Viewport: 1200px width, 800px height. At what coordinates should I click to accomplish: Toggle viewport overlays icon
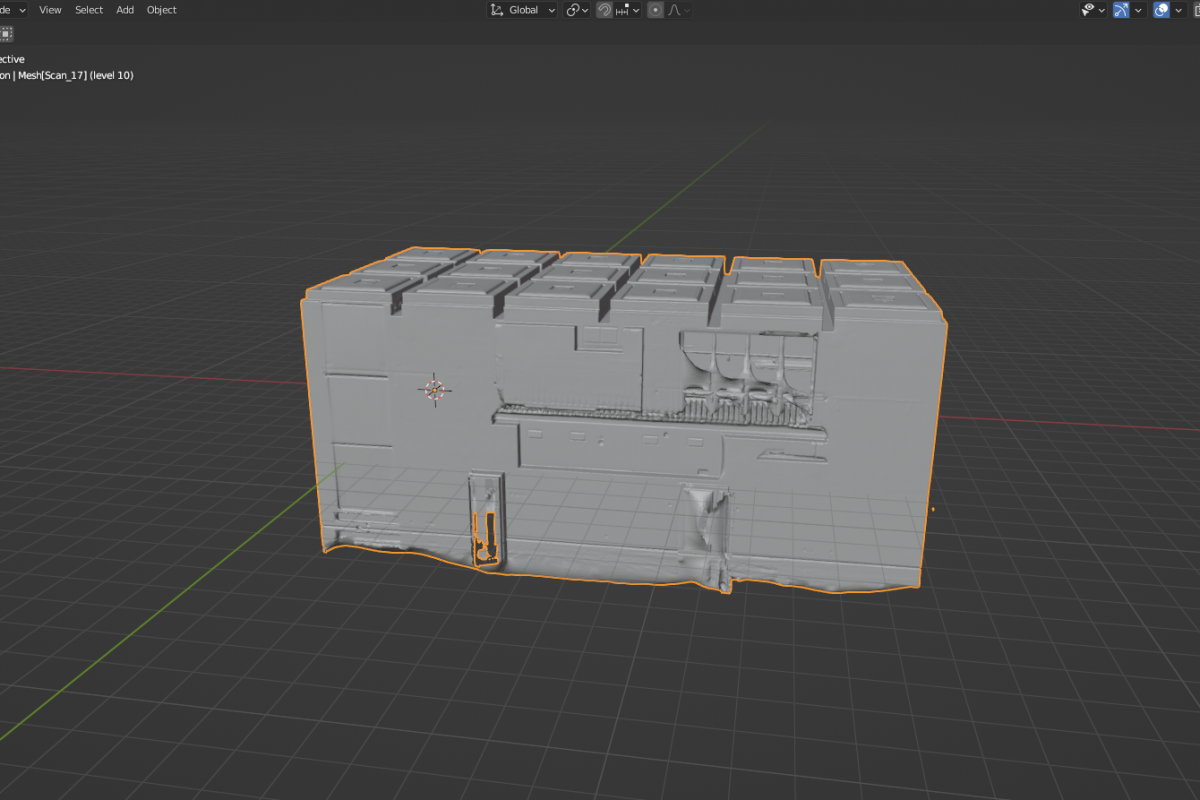click(1162, 10)
